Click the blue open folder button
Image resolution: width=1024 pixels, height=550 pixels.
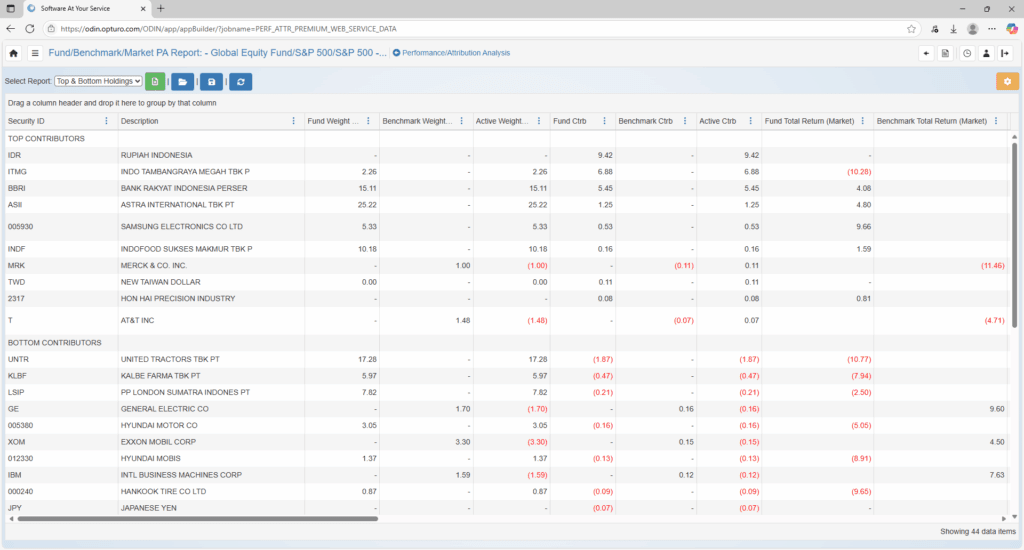pyautogui.click(x=184, y=81)
